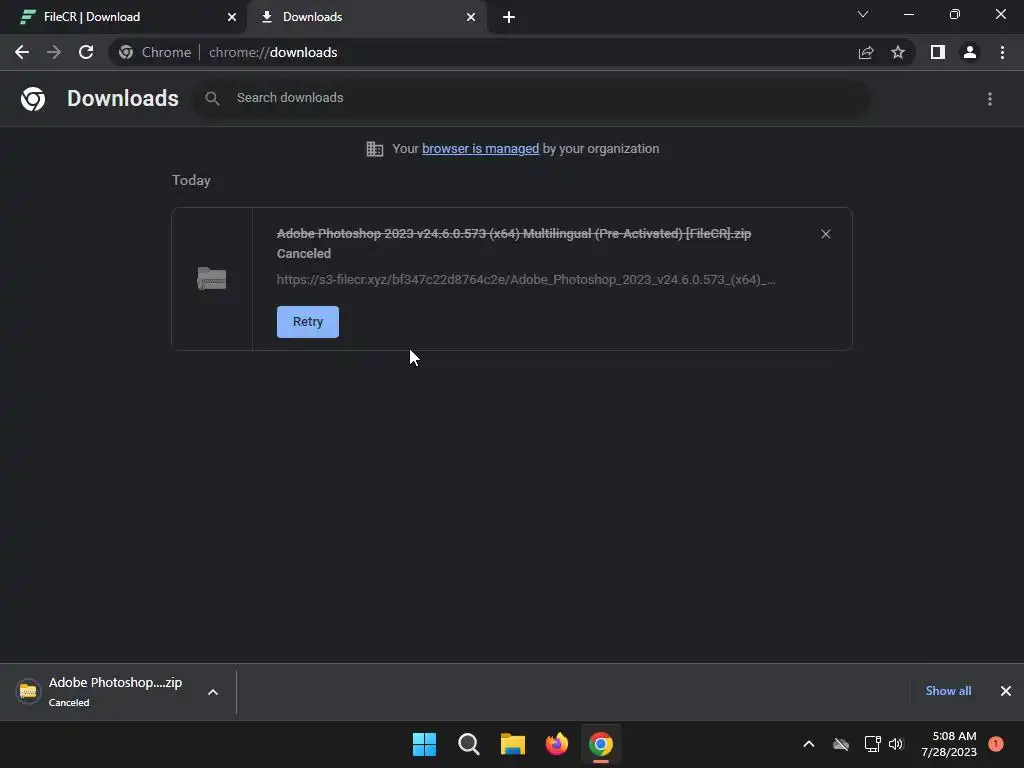Remove Photoshop zip from downloads list
This screenshot has height=768, width=1024.
coord(825,234)
